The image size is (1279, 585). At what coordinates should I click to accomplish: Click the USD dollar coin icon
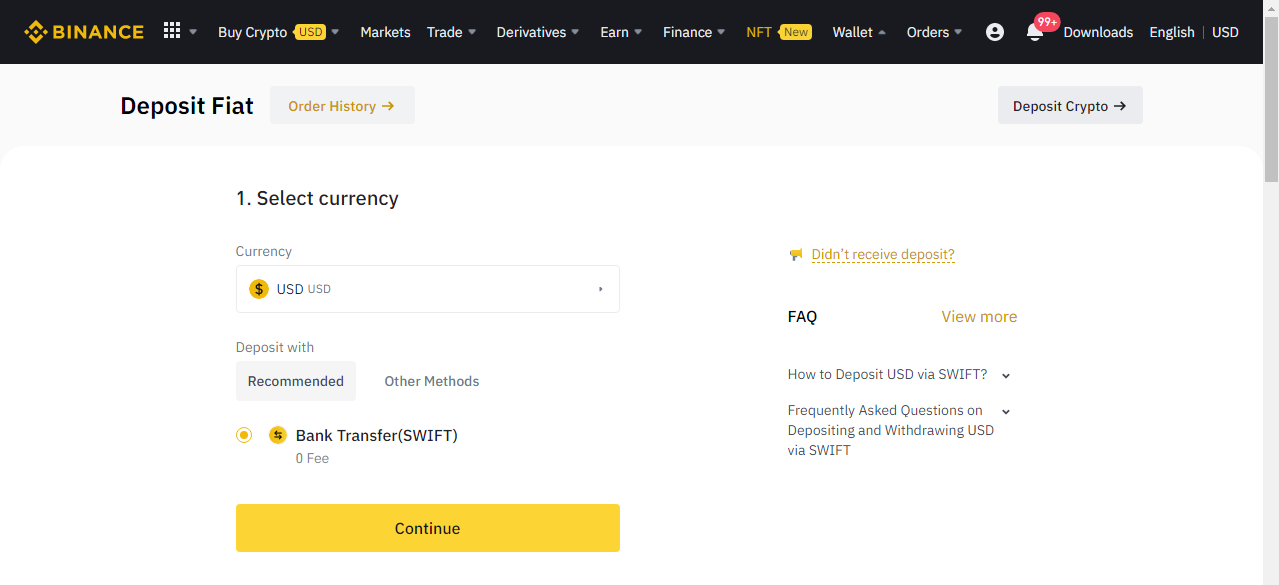click(259, 289)
